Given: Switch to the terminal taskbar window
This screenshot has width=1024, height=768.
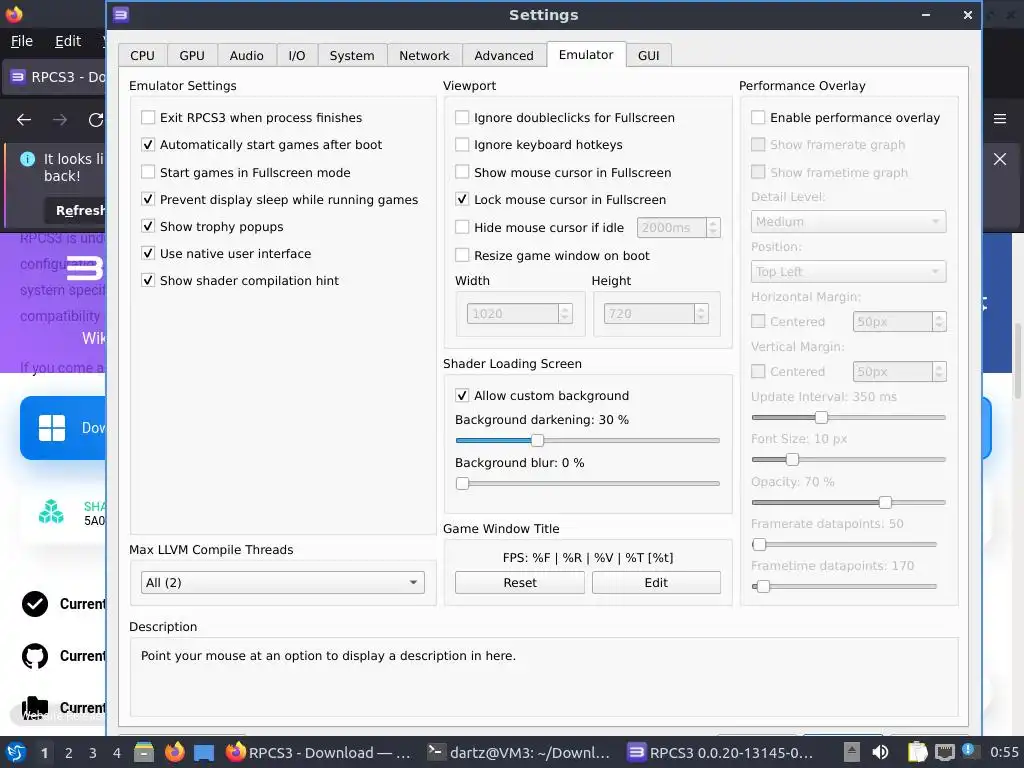Looking at the screenshot, I should [x=519, y=752].
